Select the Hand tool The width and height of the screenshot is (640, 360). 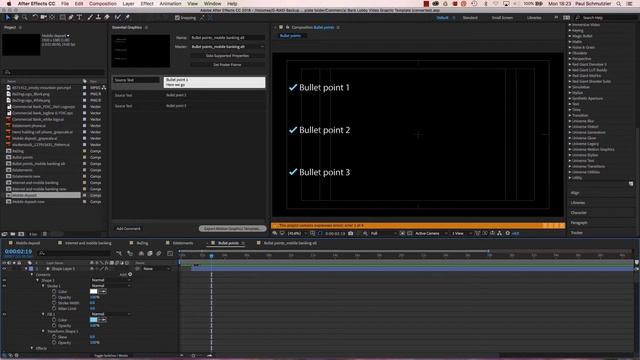(16, 17)
